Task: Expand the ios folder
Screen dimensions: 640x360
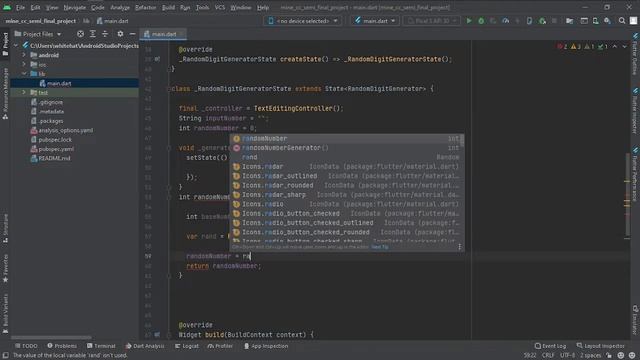Action: (x=24, y=64)
